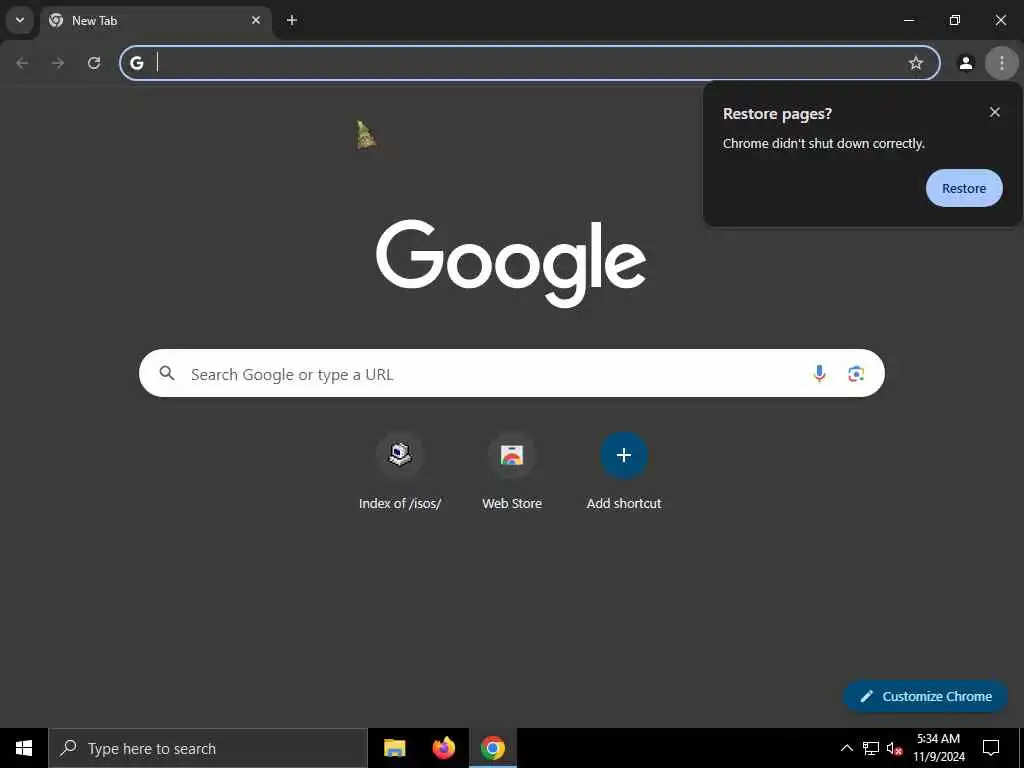Image resolution: width=1024 pixels, height=768 pixels.
Task: Click the taskbar Type here to search box
Action: click(208, 748)
